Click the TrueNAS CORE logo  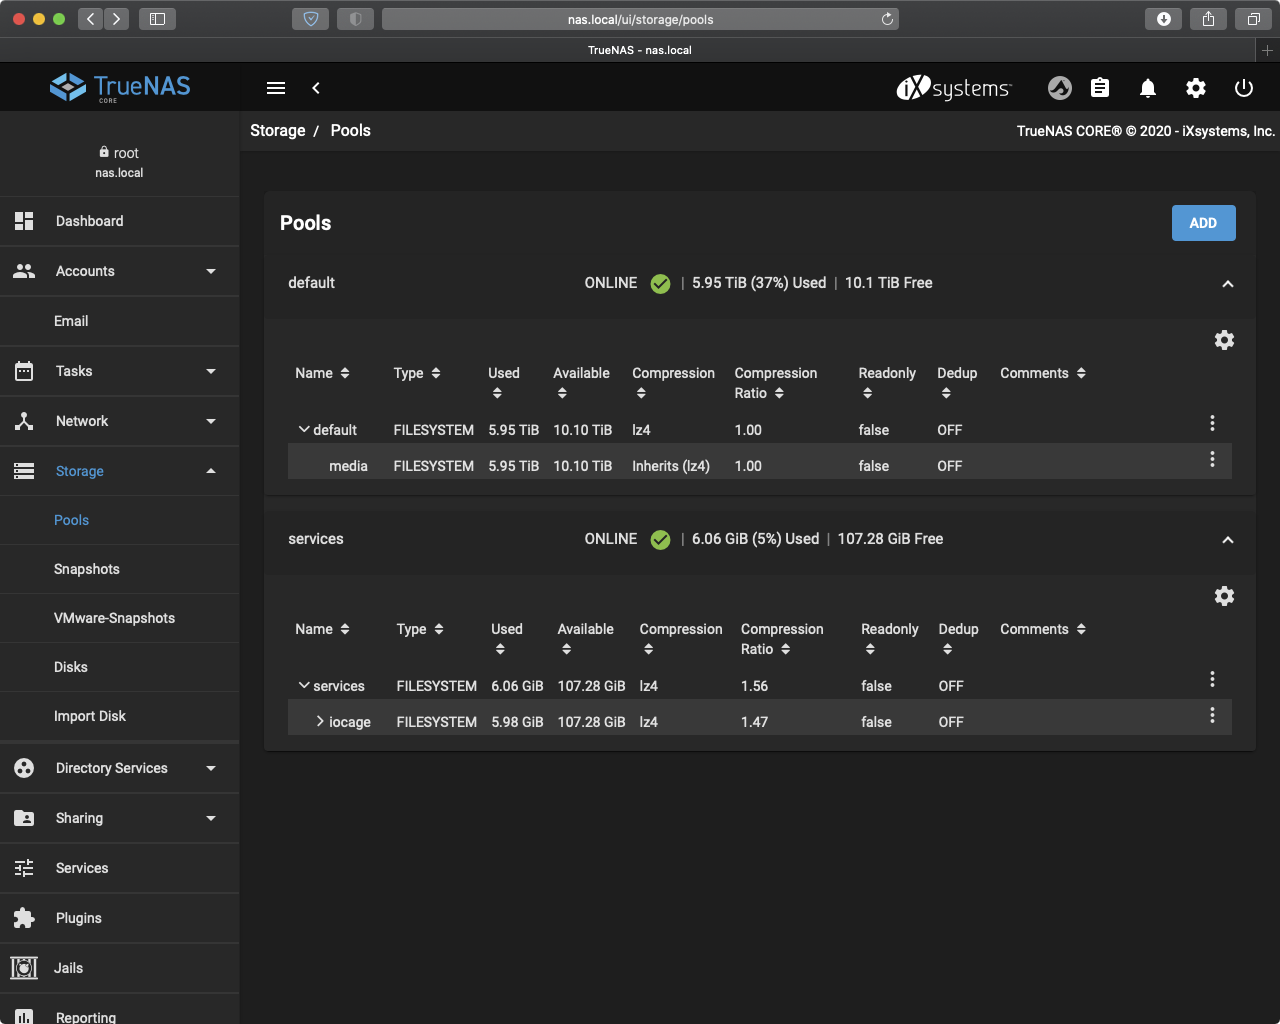coord(120,87)
